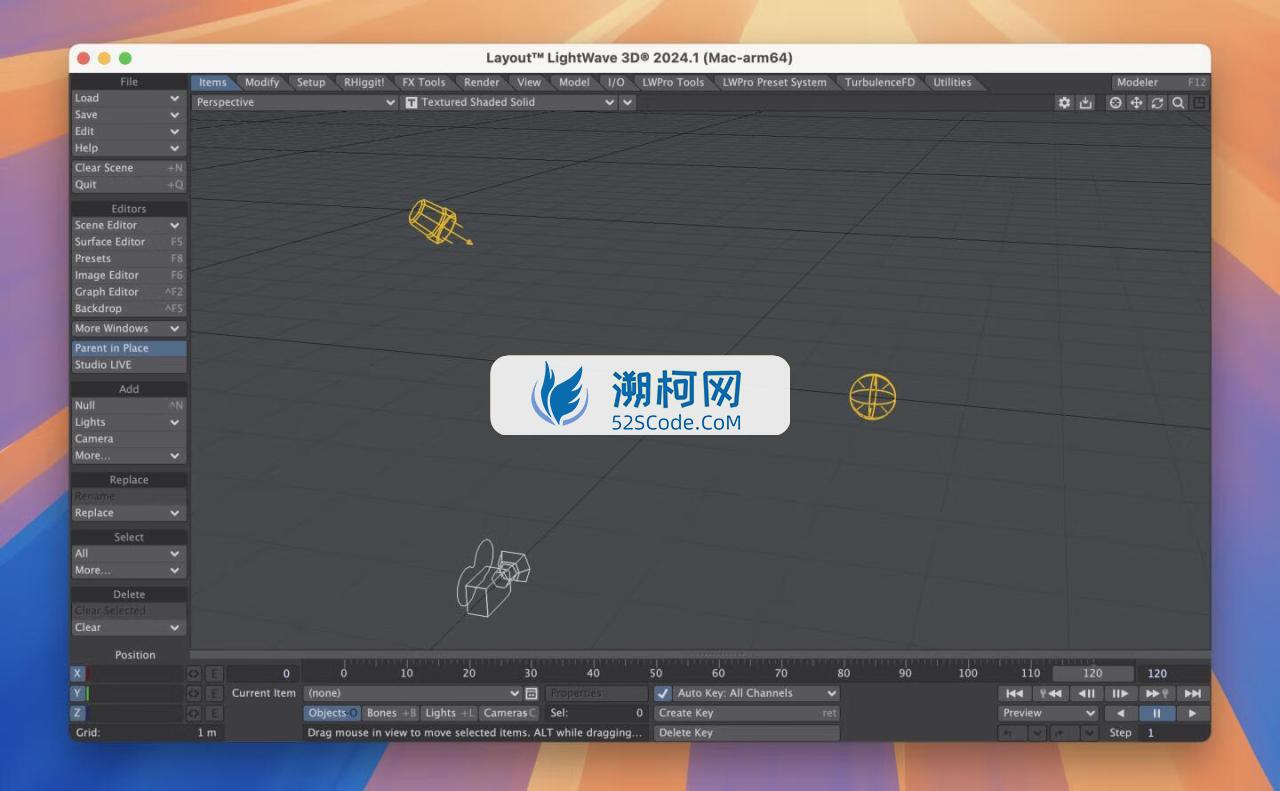Open the Save dropdown
The height and width of the screenshot is (791, 1280).
(x=129, y=115)
